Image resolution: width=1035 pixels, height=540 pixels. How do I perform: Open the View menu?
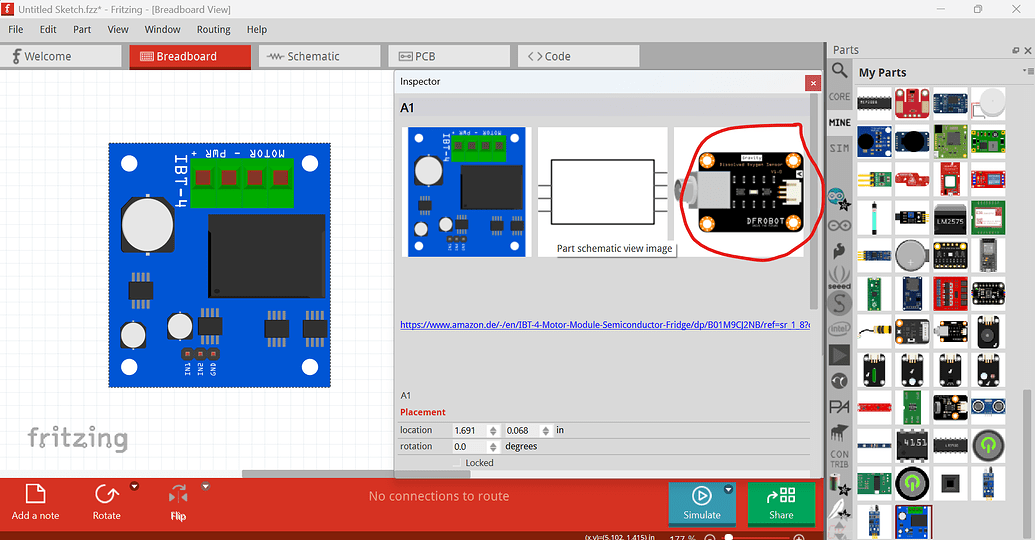[118, 30]
